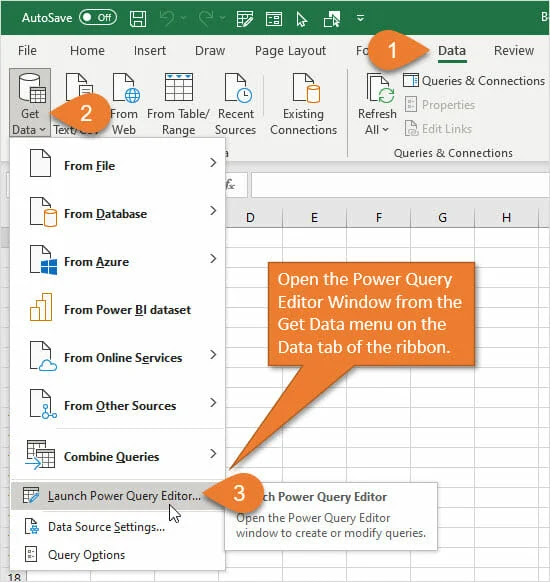Click the Recent Sources icon
Screen dimensions: 552x583
click(x=238, y=88)
